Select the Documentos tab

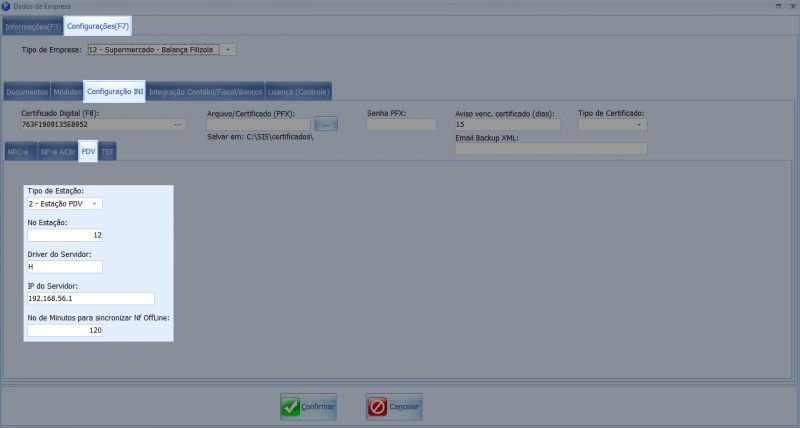pyautogui.click(x=26, y=92)
